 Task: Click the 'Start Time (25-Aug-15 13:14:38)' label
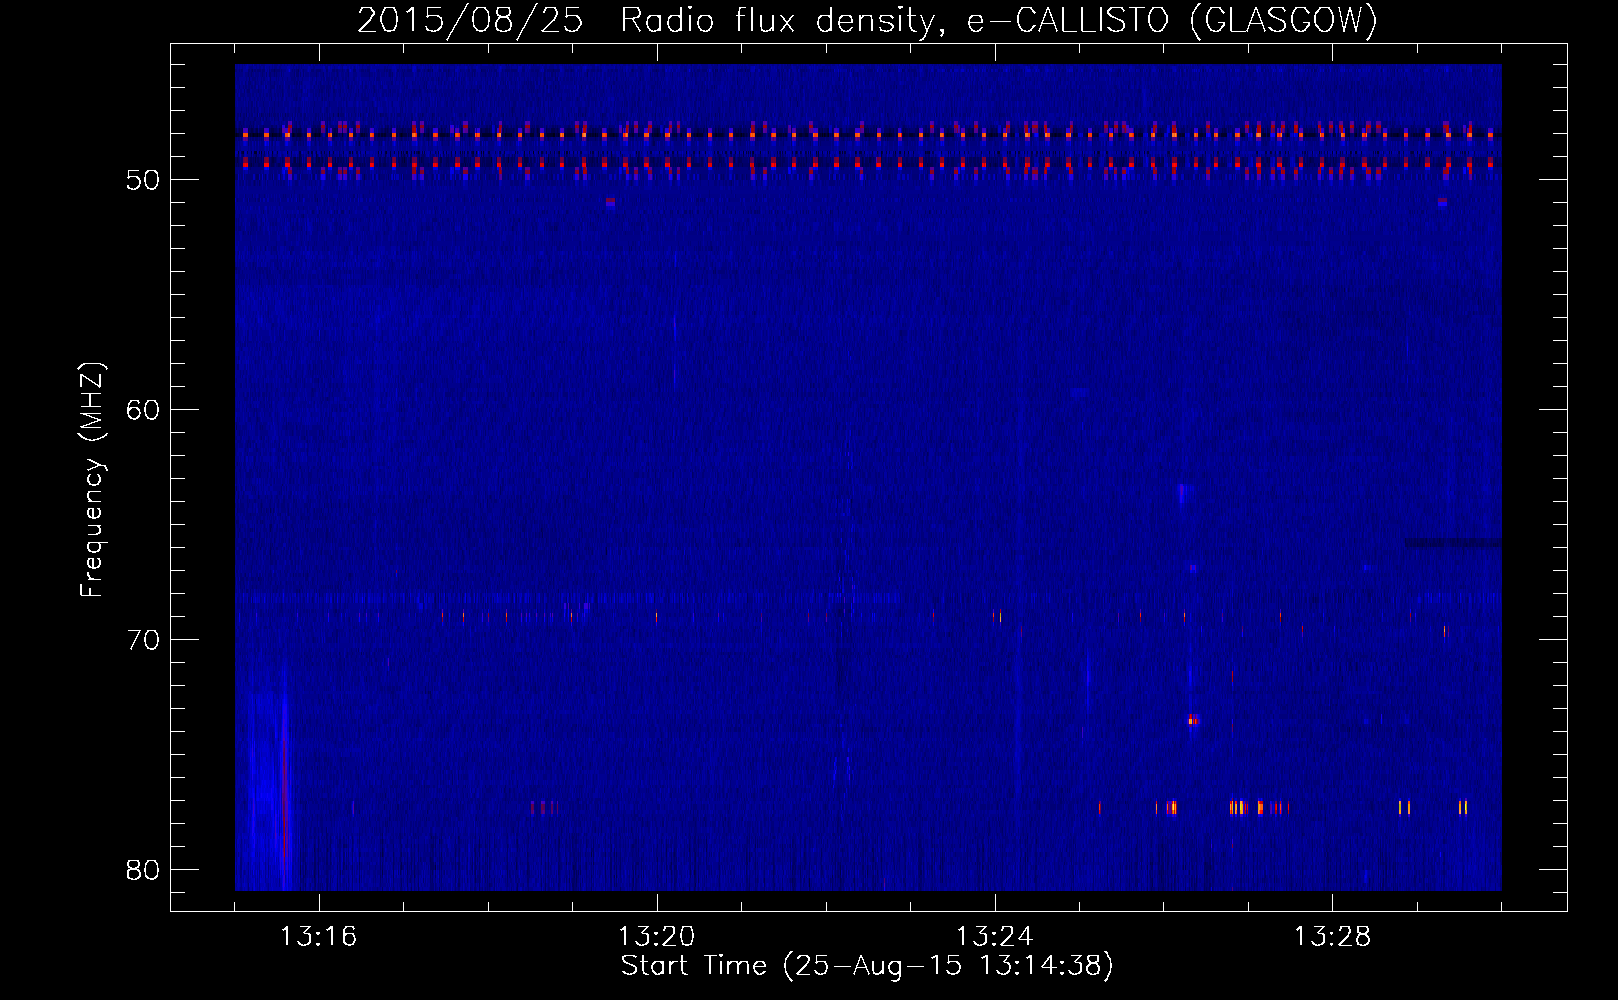click(867, 966)
